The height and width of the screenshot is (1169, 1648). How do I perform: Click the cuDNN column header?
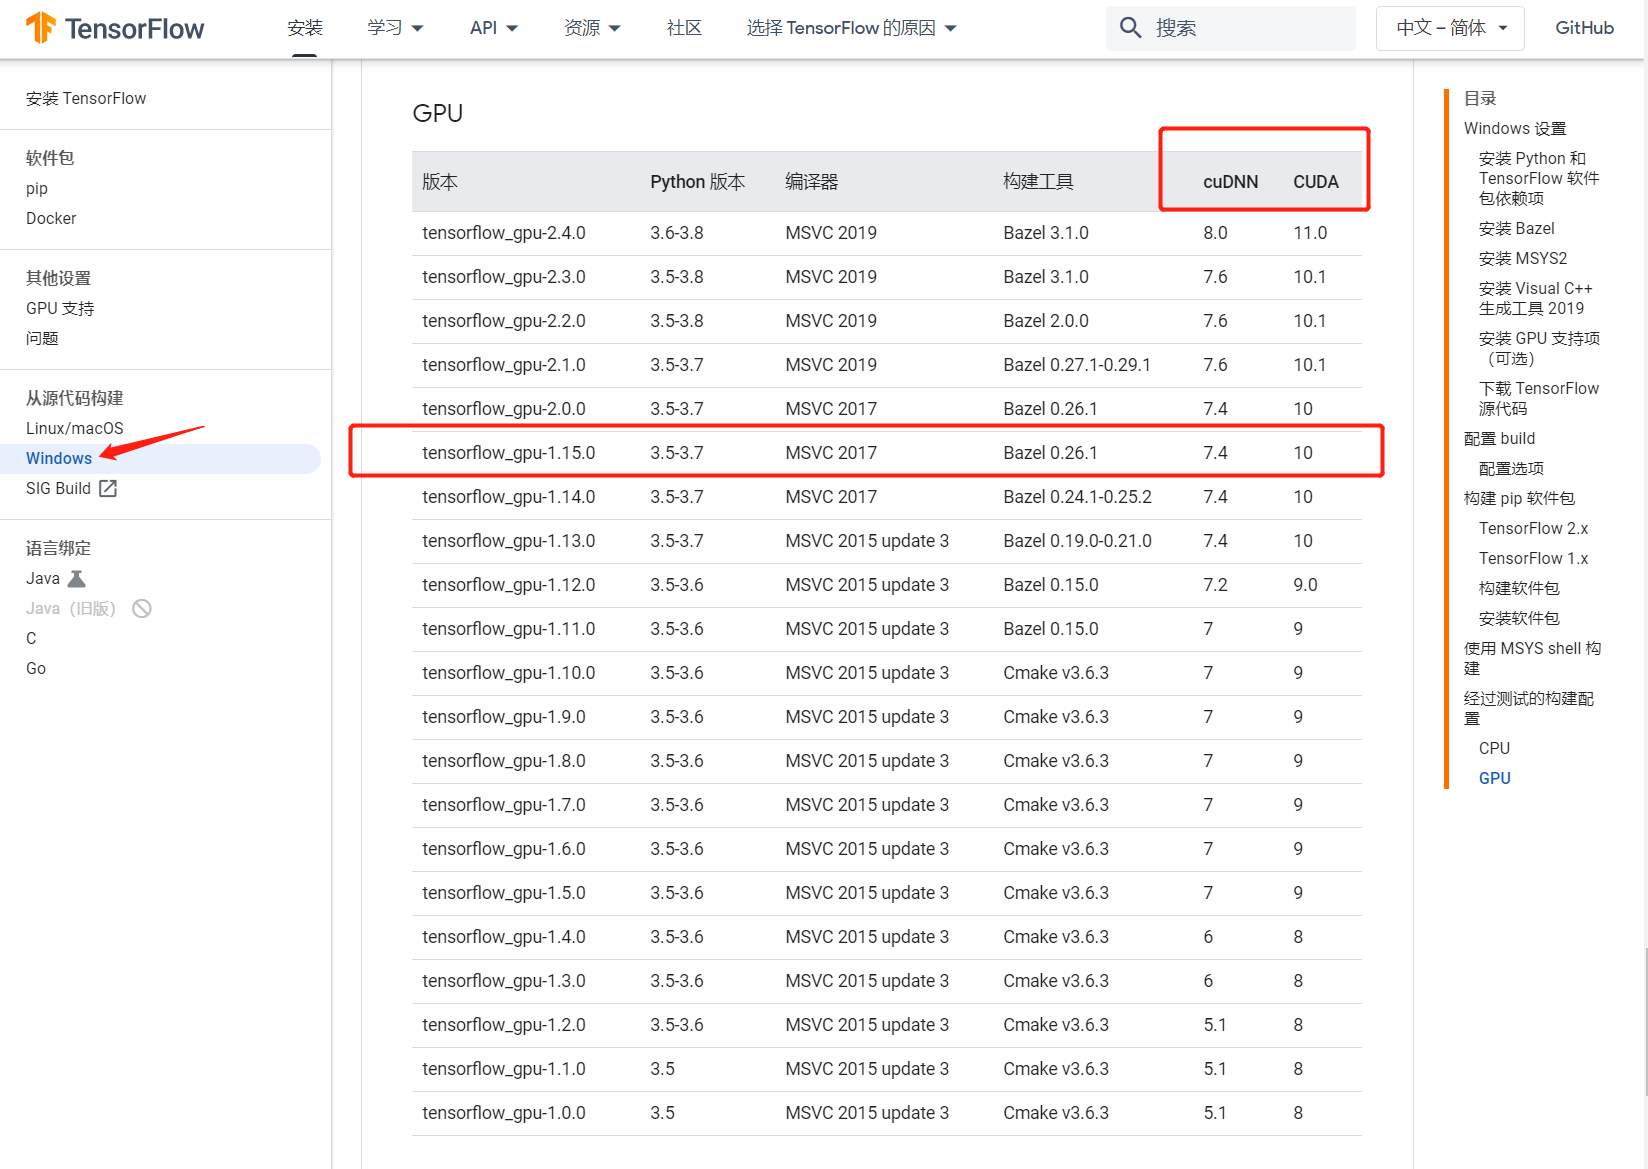(1230, 182)
